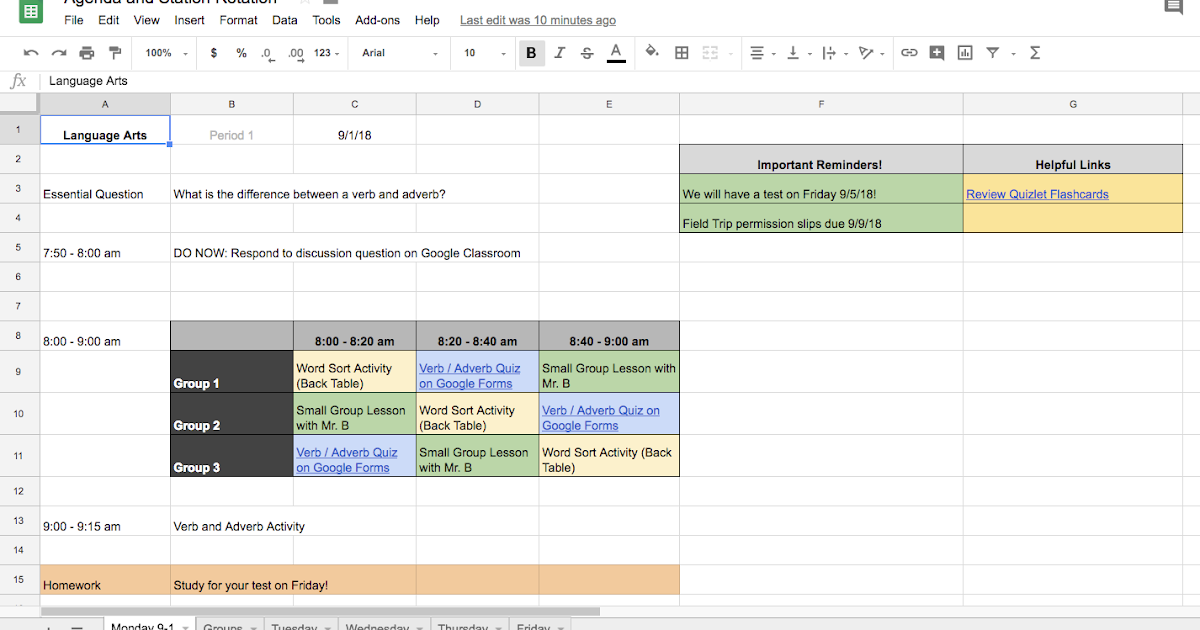The image size is (1200, 630).
Task: Create a filter with the funnel icon
Action: point(991,52)
